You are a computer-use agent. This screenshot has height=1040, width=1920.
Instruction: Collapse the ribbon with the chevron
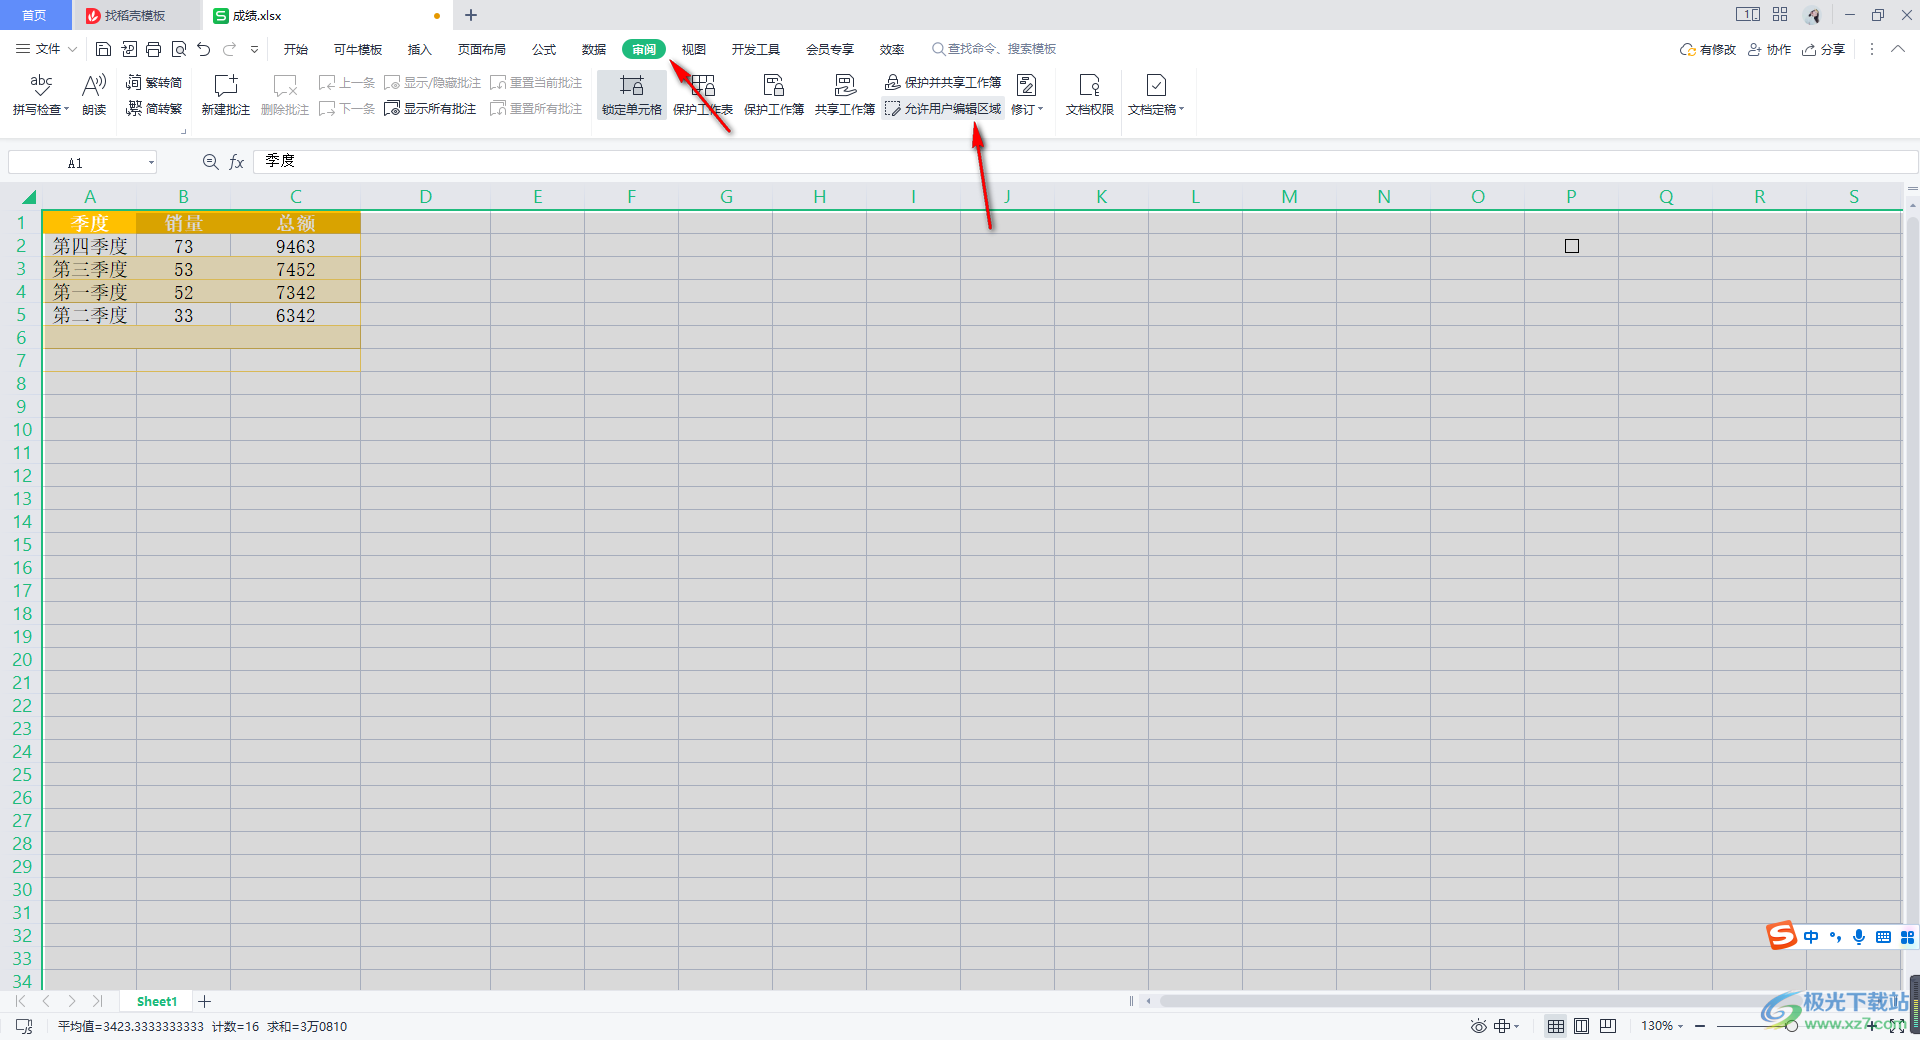click(1898, 49)
